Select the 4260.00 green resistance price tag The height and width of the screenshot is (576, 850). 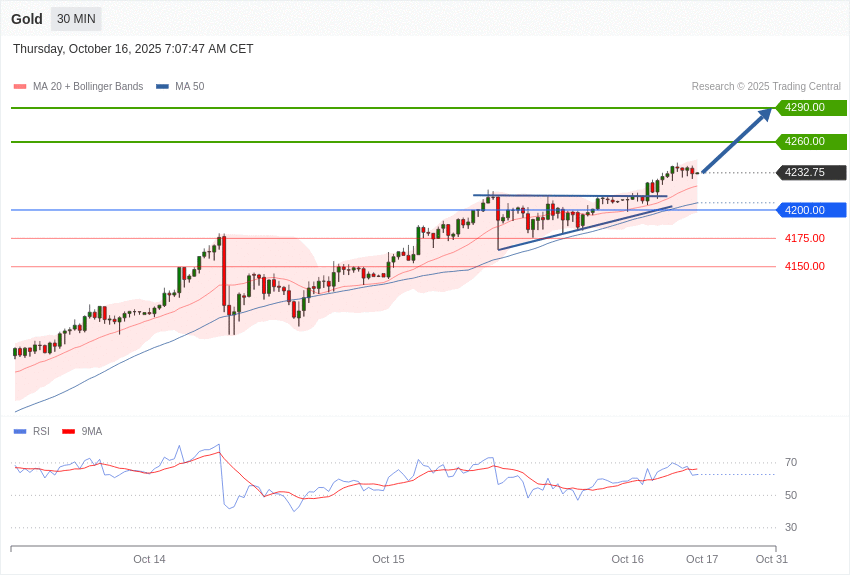tap(810, 142)
